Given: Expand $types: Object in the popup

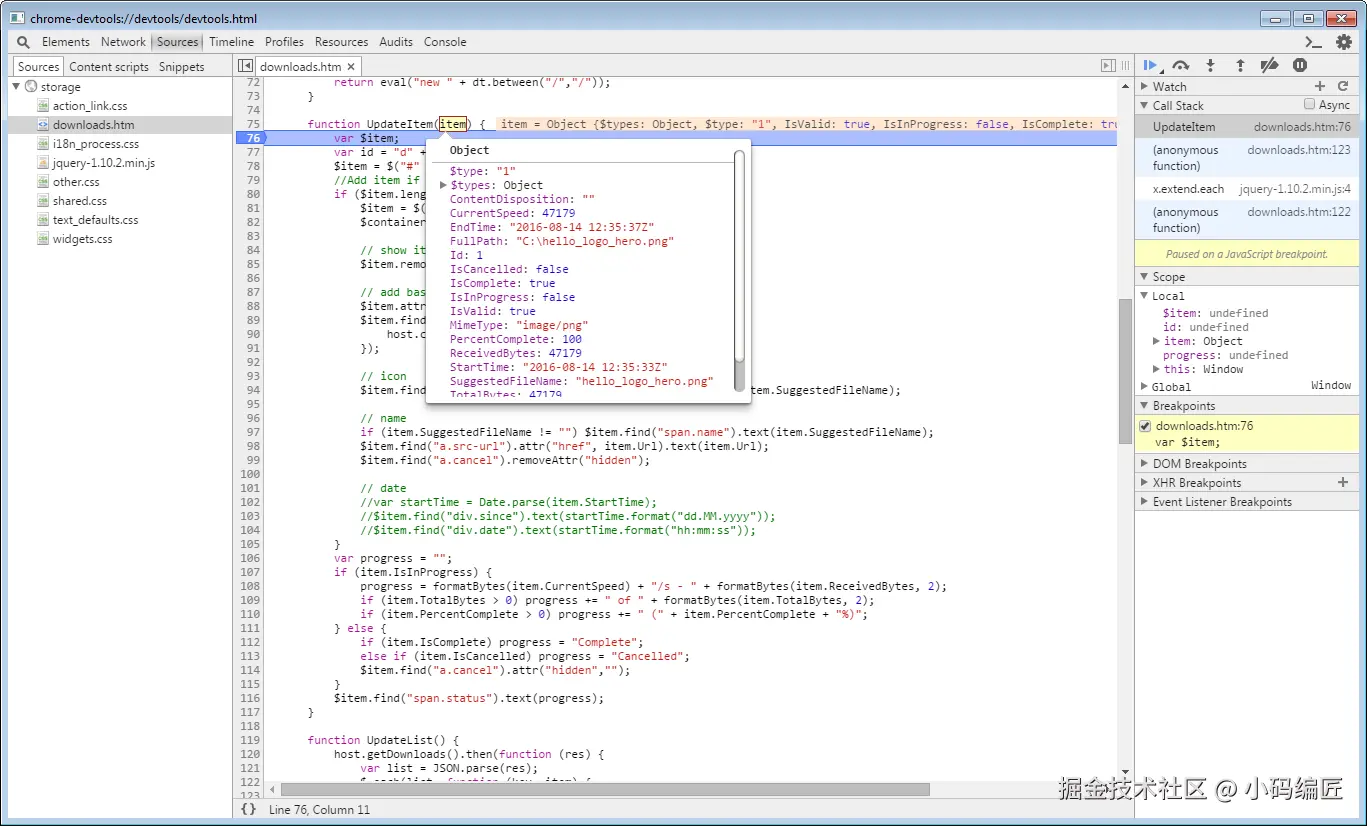Looking at the screenshot, I should coord(444,185).
